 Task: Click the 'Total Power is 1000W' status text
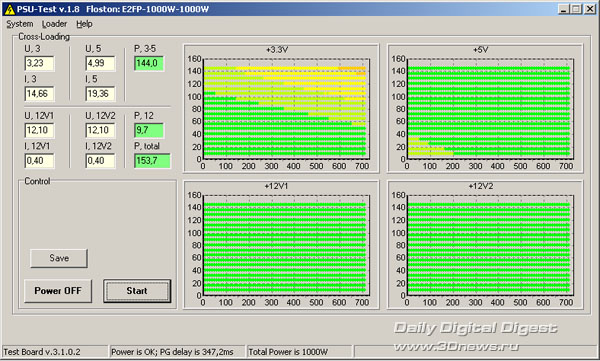point(288,352)
